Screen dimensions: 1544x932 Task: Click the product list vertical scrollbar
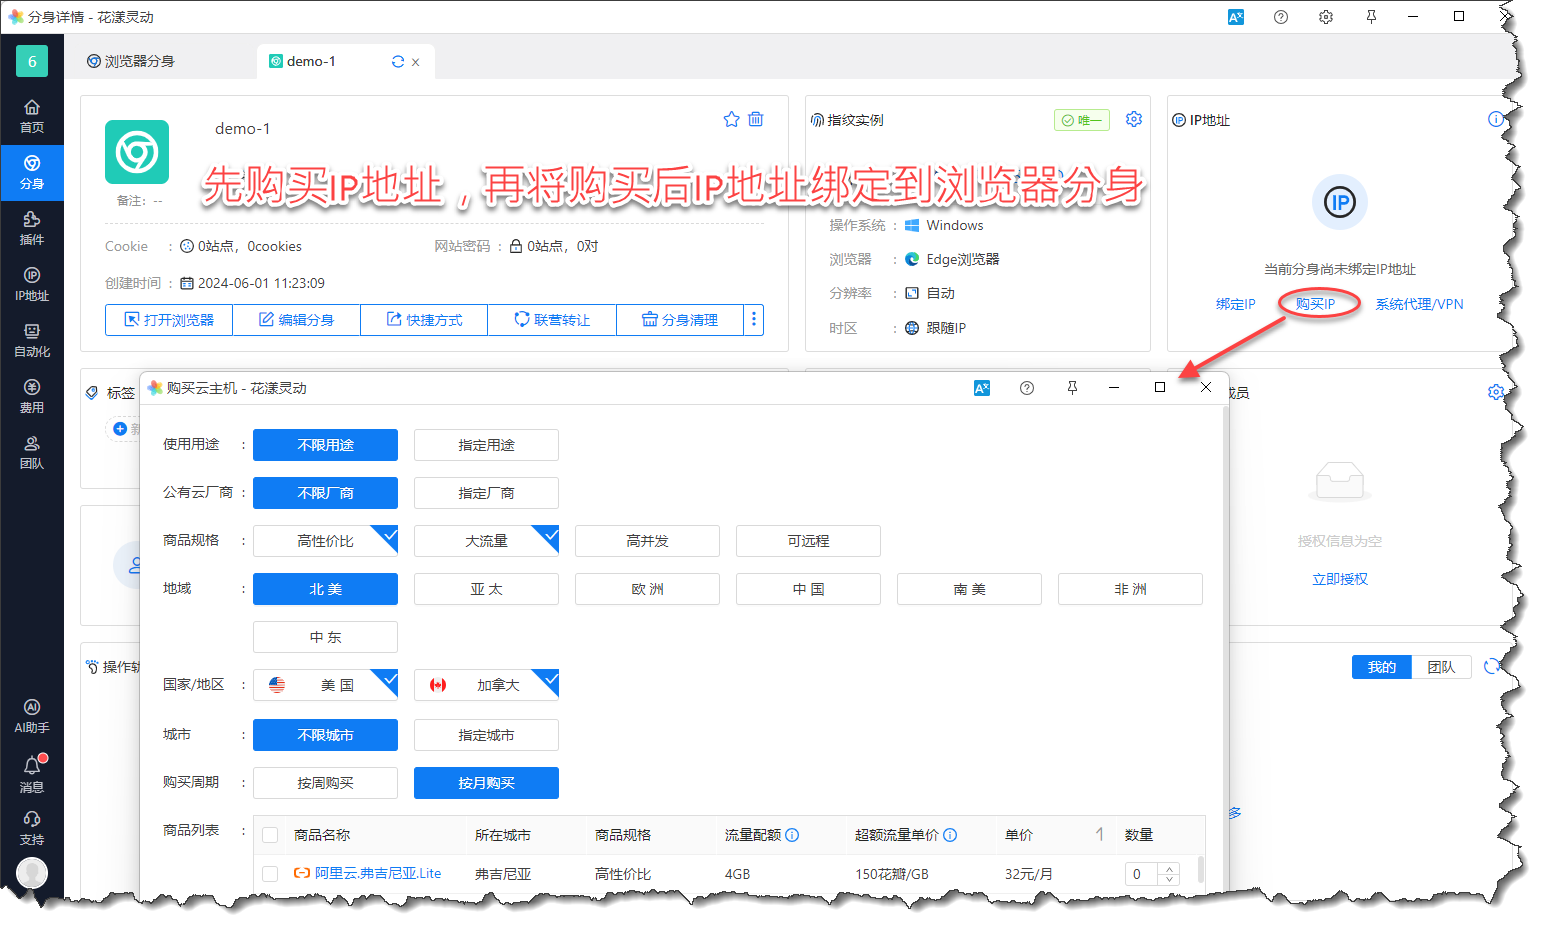(1200, 868)
